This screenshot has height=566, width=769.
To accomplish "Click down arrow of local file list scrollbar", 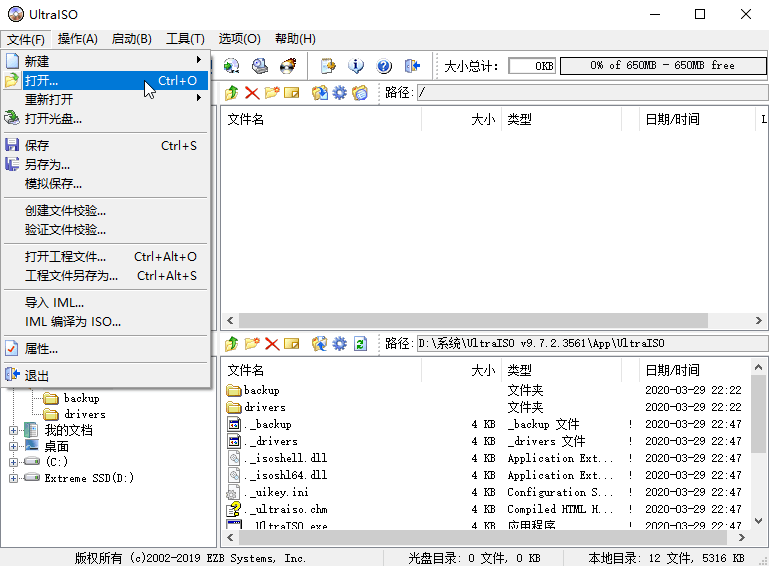I will point(758,520).
